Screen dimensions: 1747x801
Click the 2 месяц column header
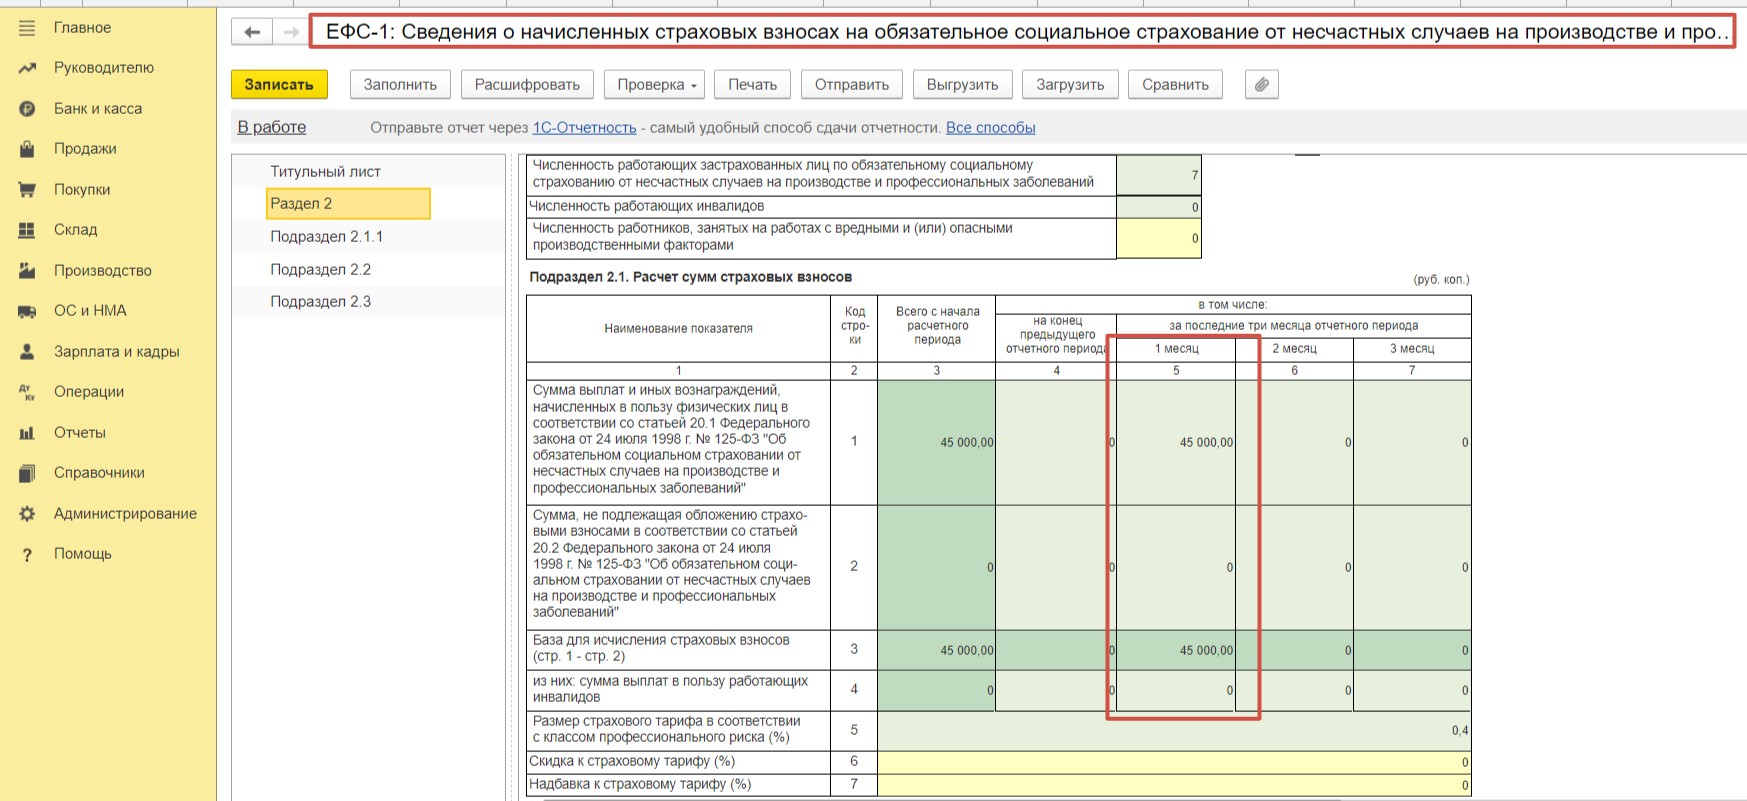pos(1294,349)
